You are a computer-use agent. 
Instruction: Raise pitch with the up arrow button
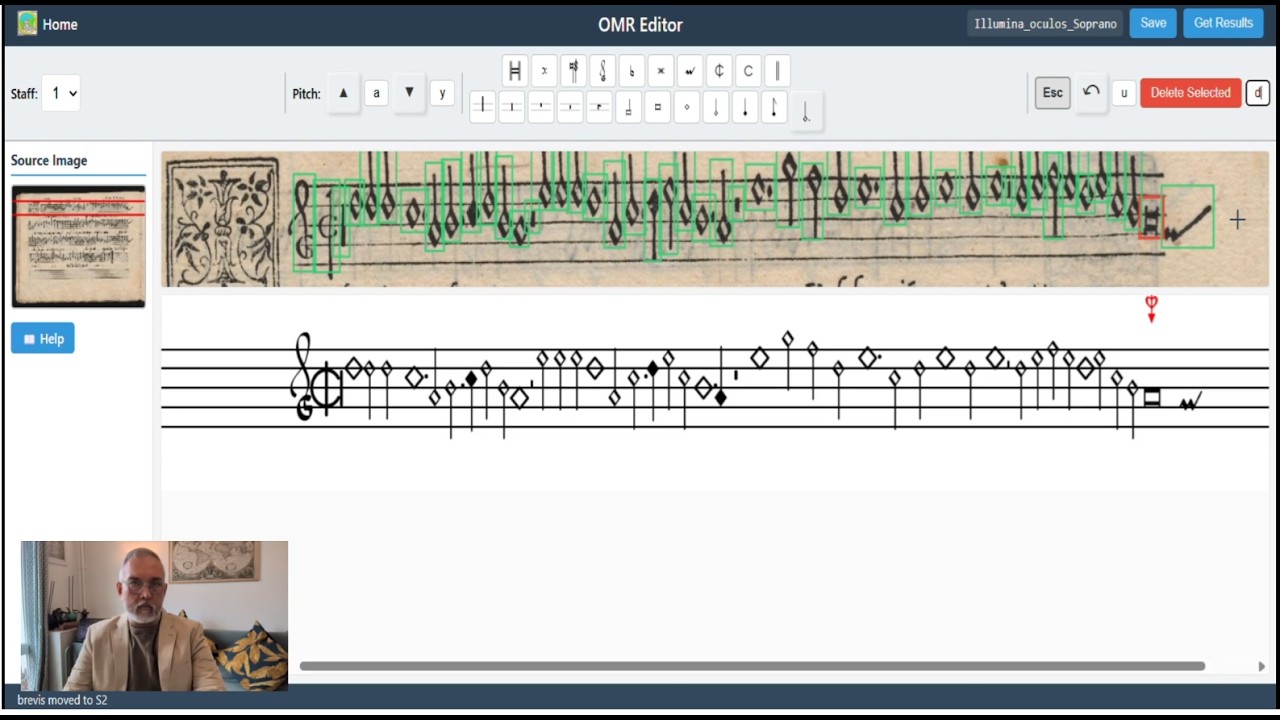[343, 93]
